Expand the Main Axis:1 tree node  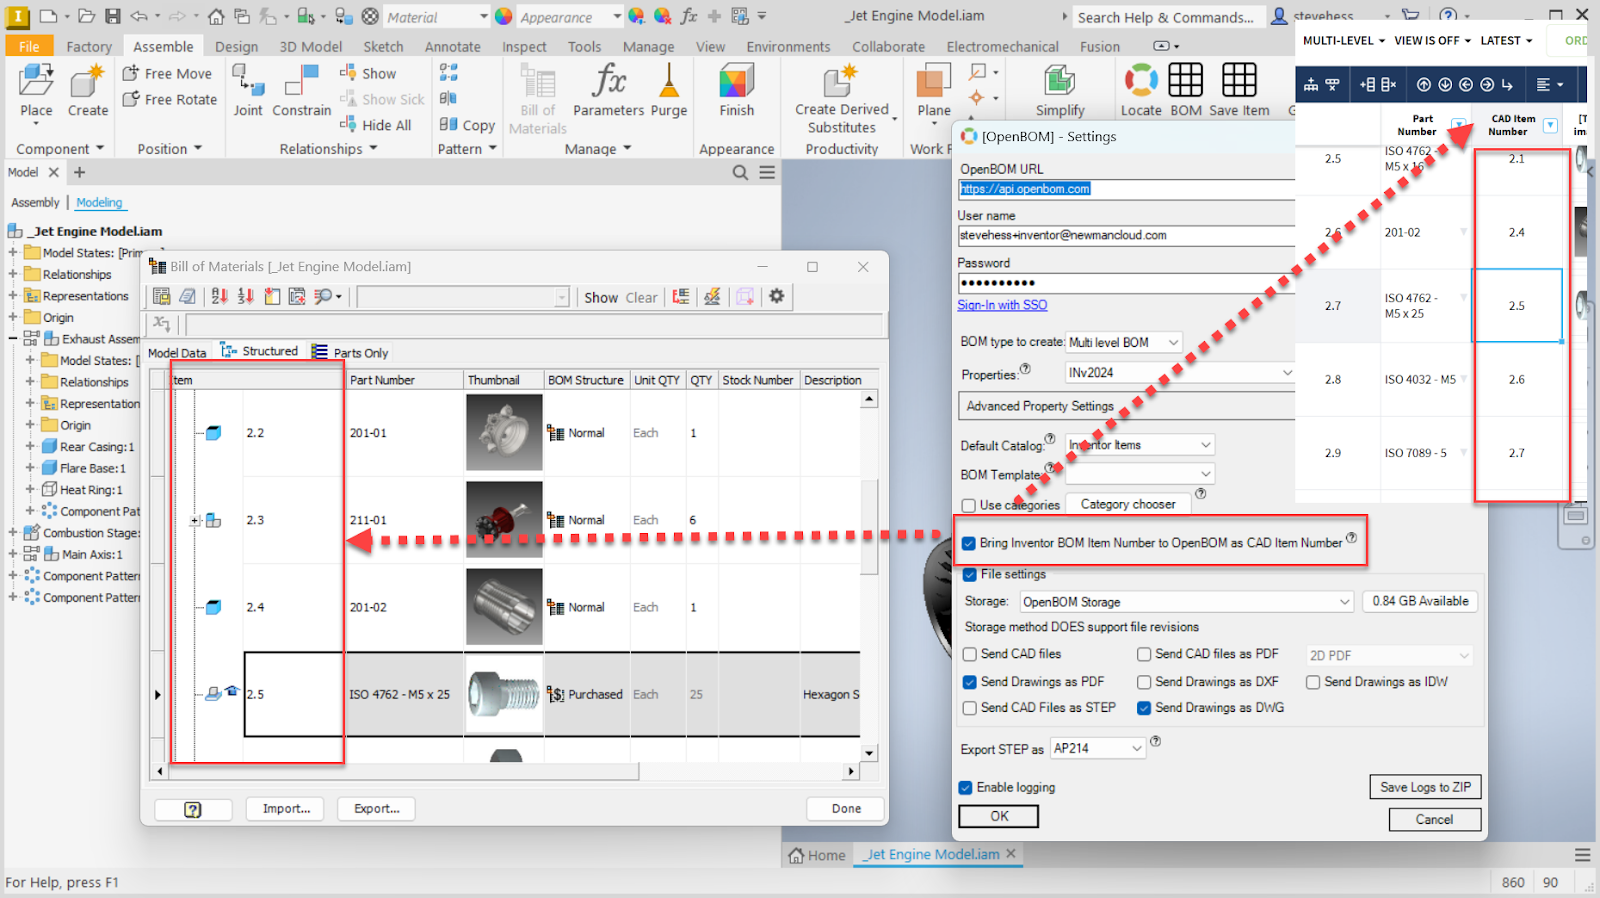pyautogui.click(x=13, y=554)
